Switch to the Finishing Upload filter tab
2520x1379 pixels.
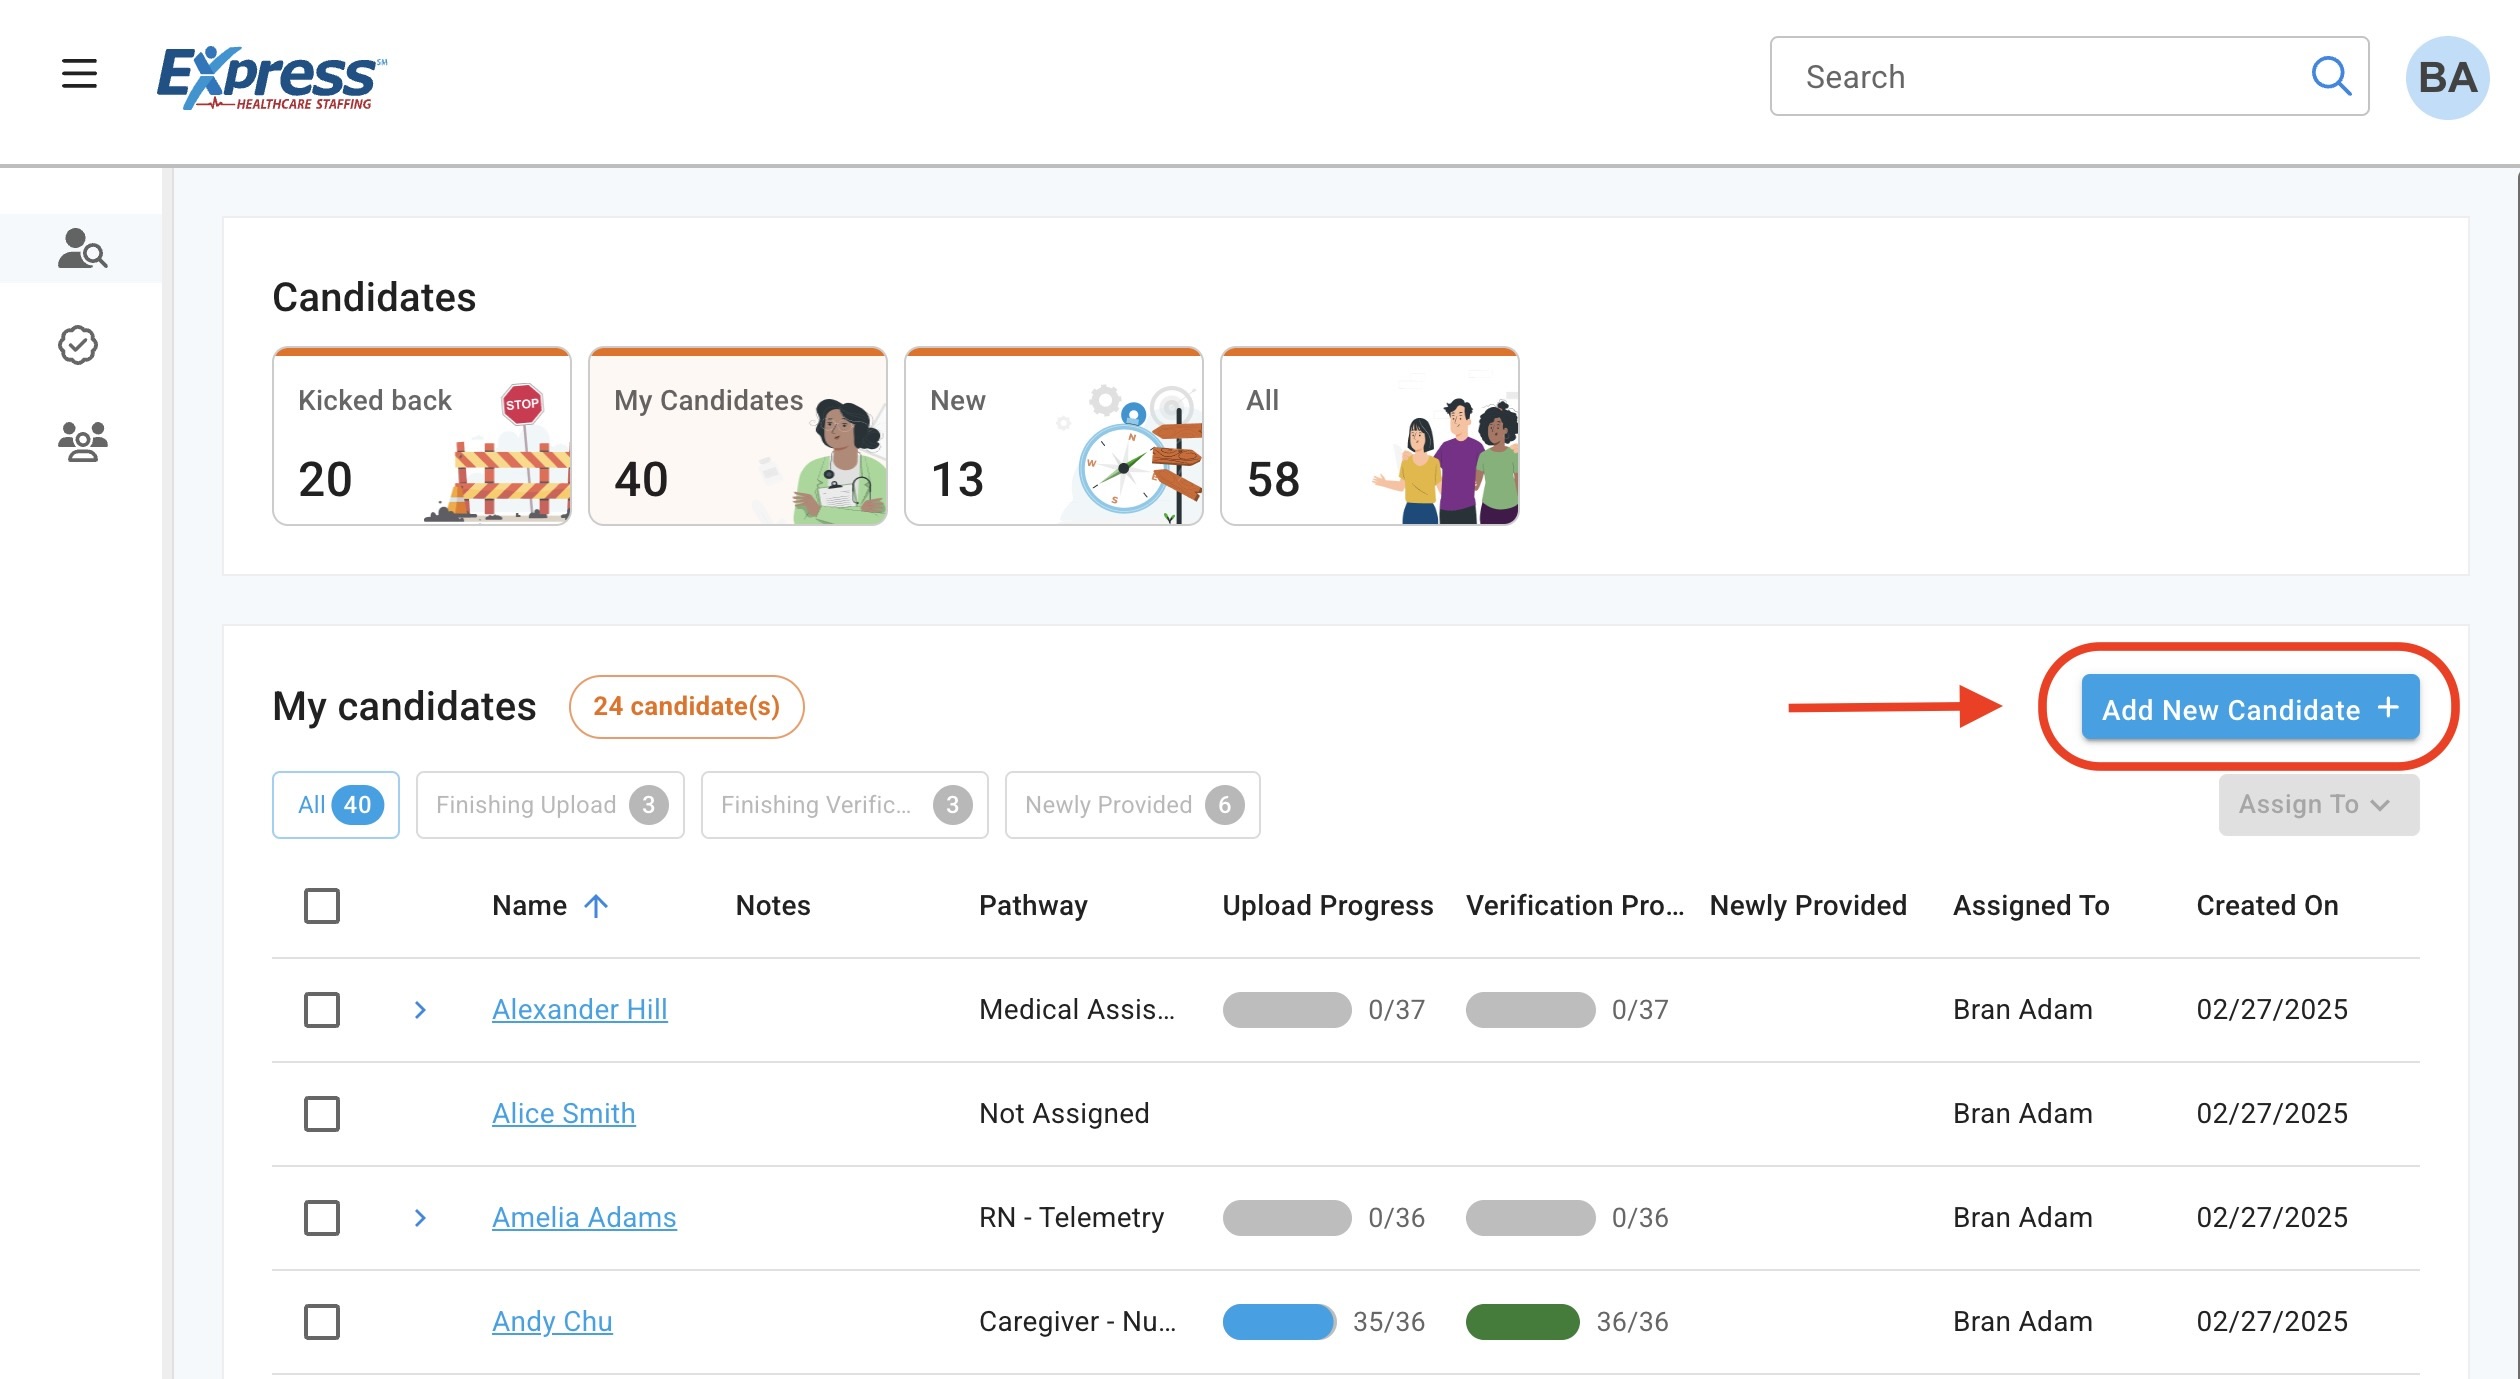click(x=550, y=805)
